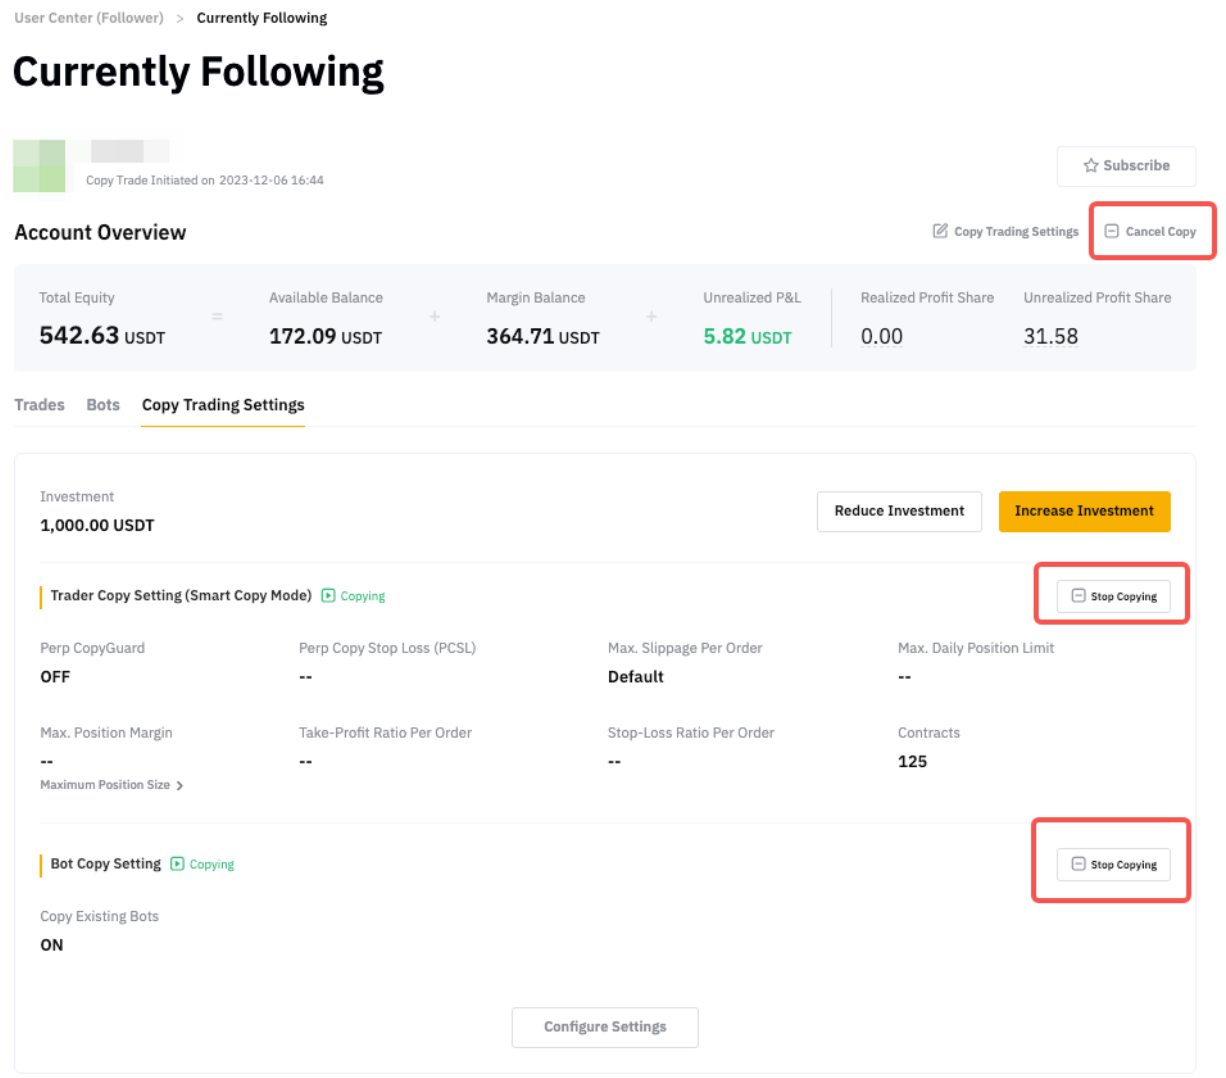The image size is (1226, 1078).
Task: Click the minus icon on Cancel Copy
Action: coord(1111,231)
